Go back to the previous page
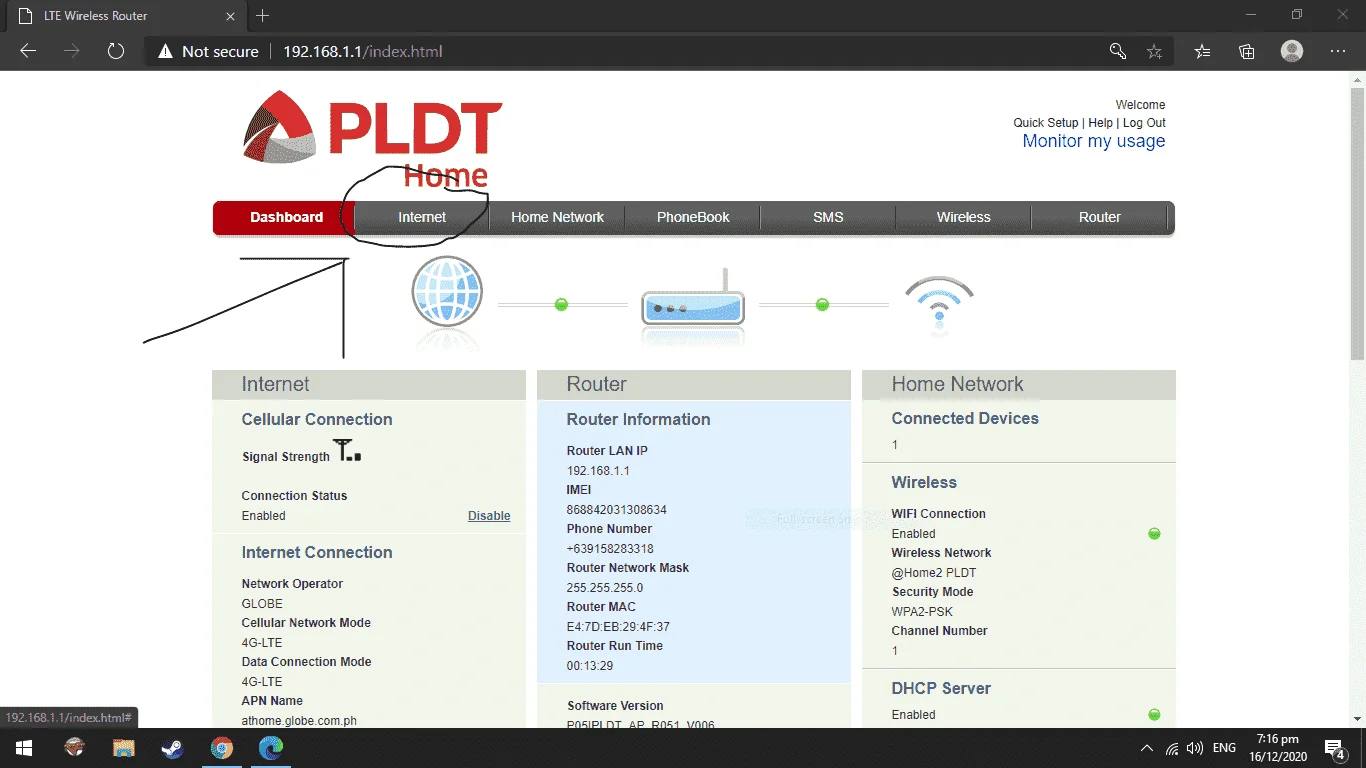The width and height of the screenshot is (1366, 768). (28, 51)
